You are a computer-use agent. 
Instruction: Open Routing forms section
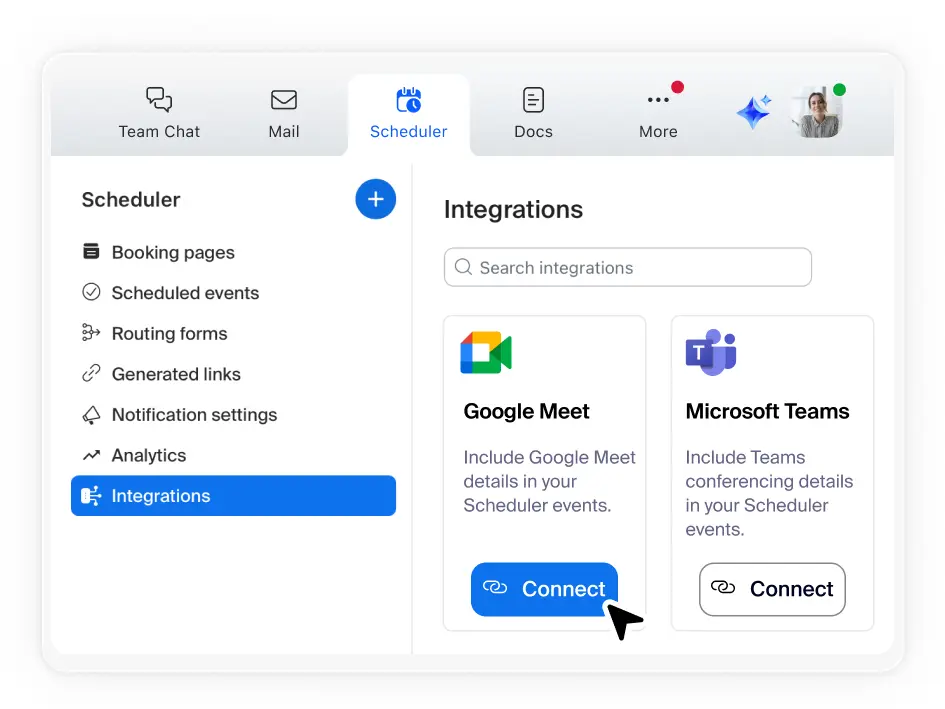point(169,333)
